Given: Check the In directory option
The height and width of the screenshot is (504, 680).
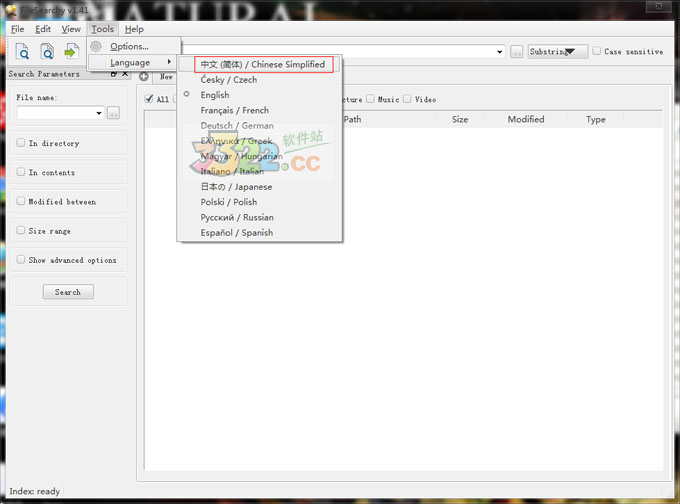Looking at the screenshot, I should pos(21,143).
